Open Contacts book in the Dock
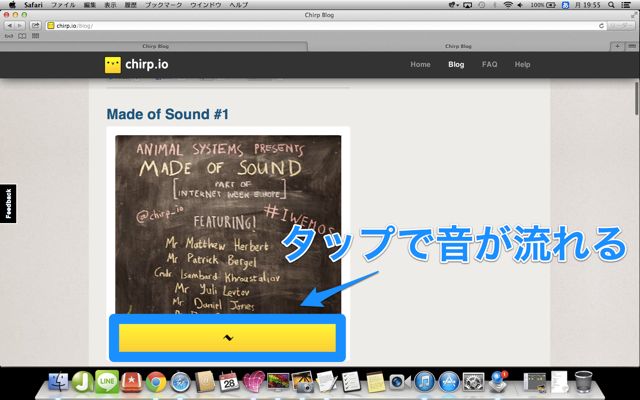 (x=205, y=382)
